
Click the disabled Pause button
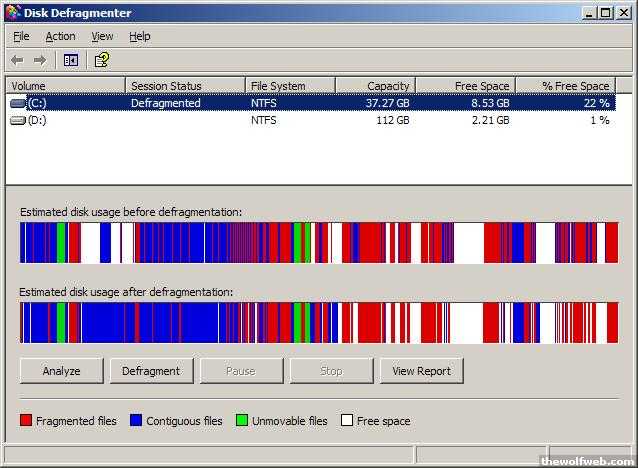(241, 371)
